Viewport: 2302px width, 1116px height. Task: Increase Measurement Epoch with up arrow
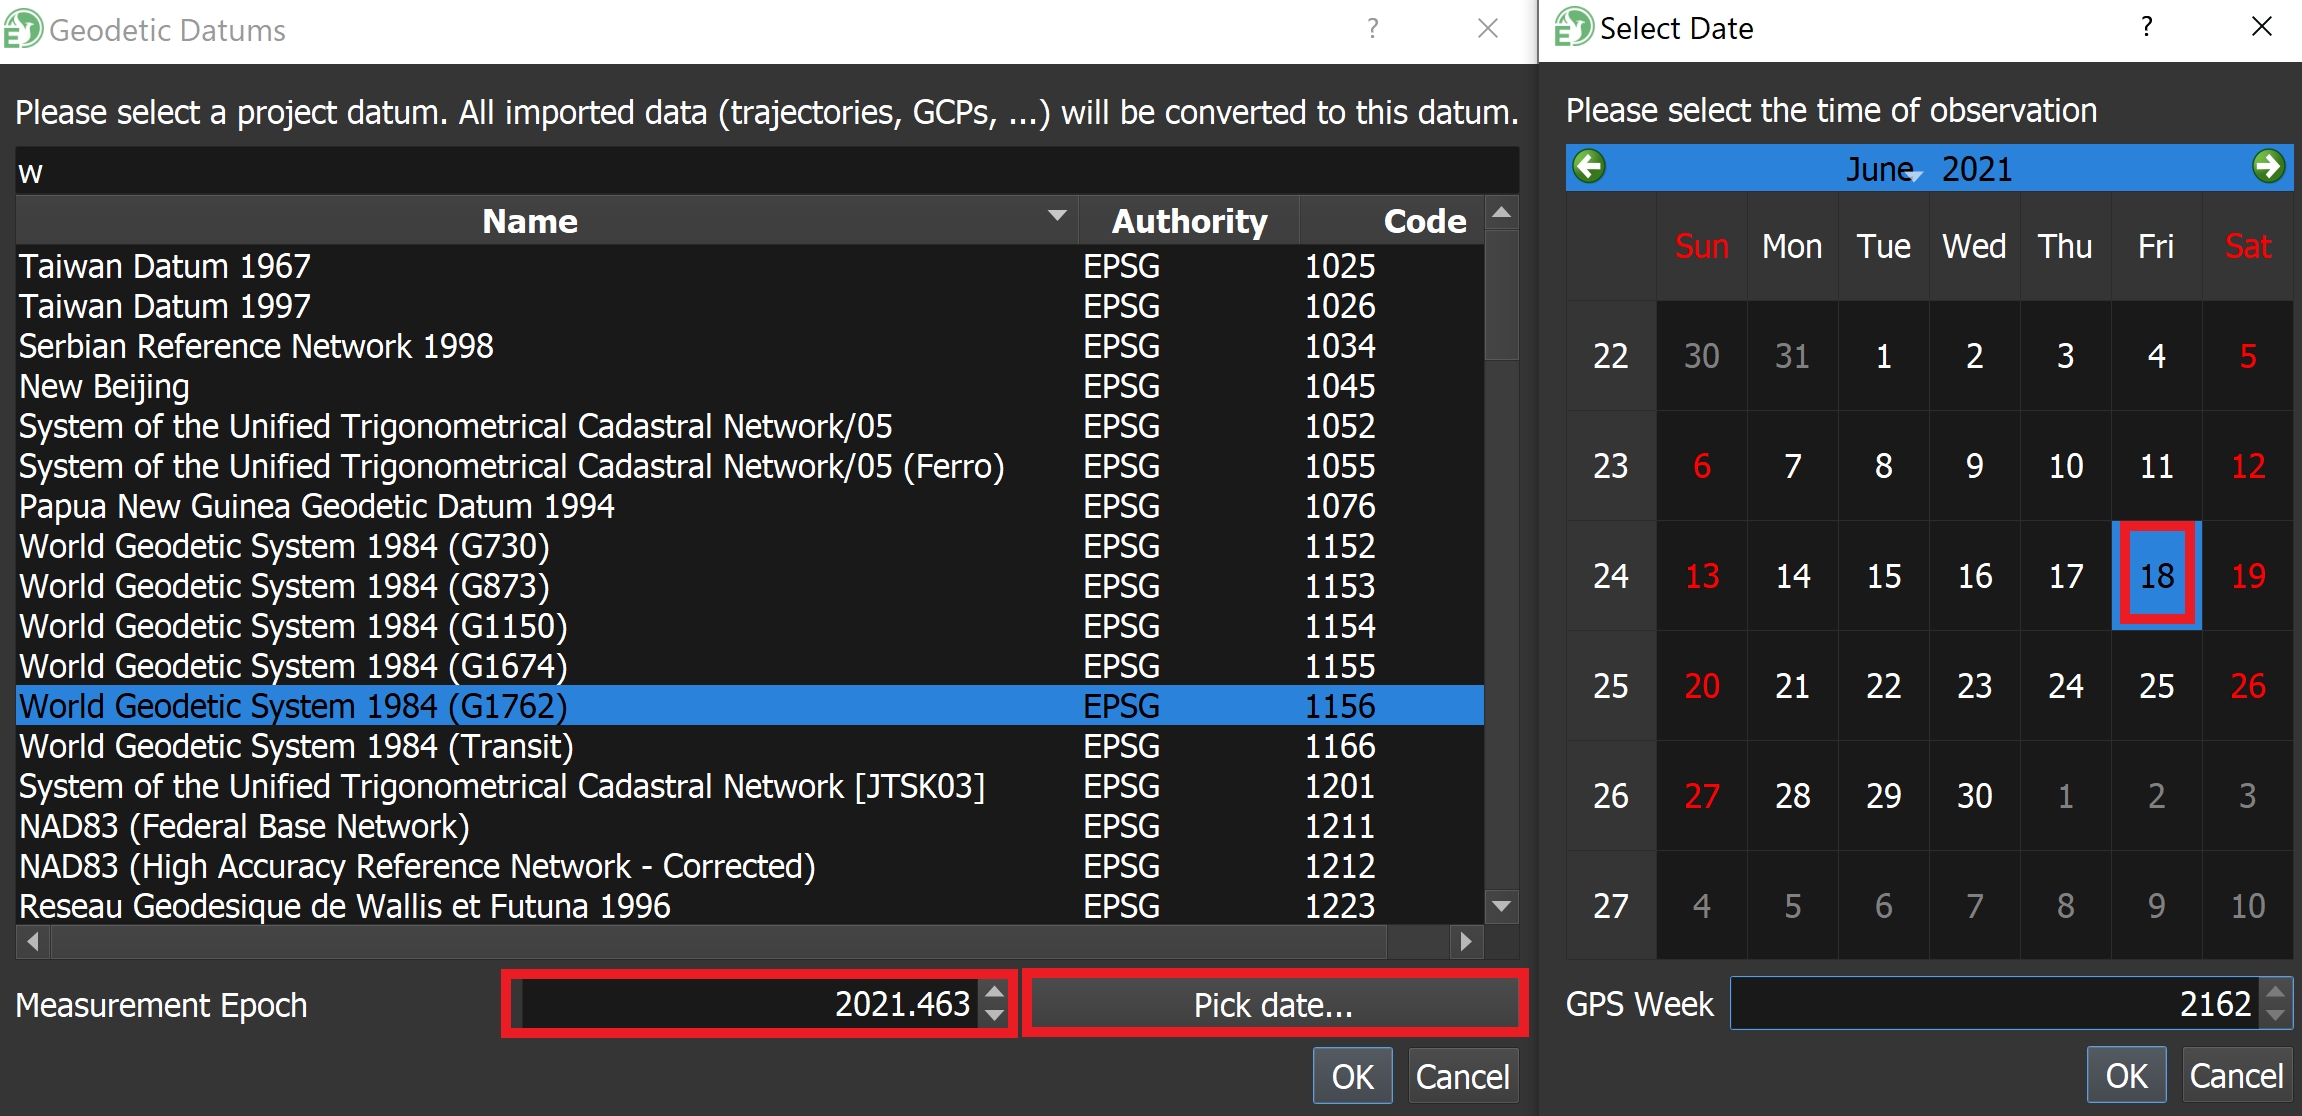click(994, 993)
